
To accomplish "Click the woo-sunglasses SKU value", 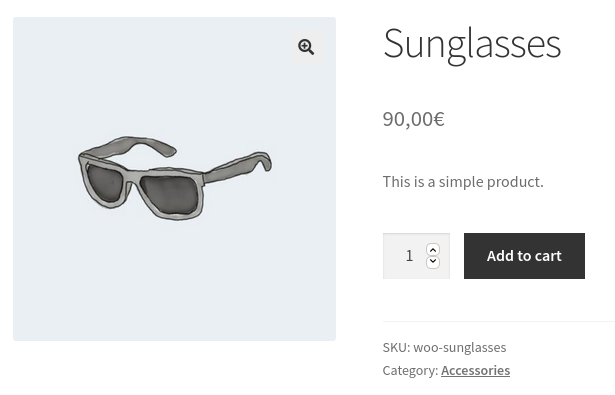I will (460, 348).
